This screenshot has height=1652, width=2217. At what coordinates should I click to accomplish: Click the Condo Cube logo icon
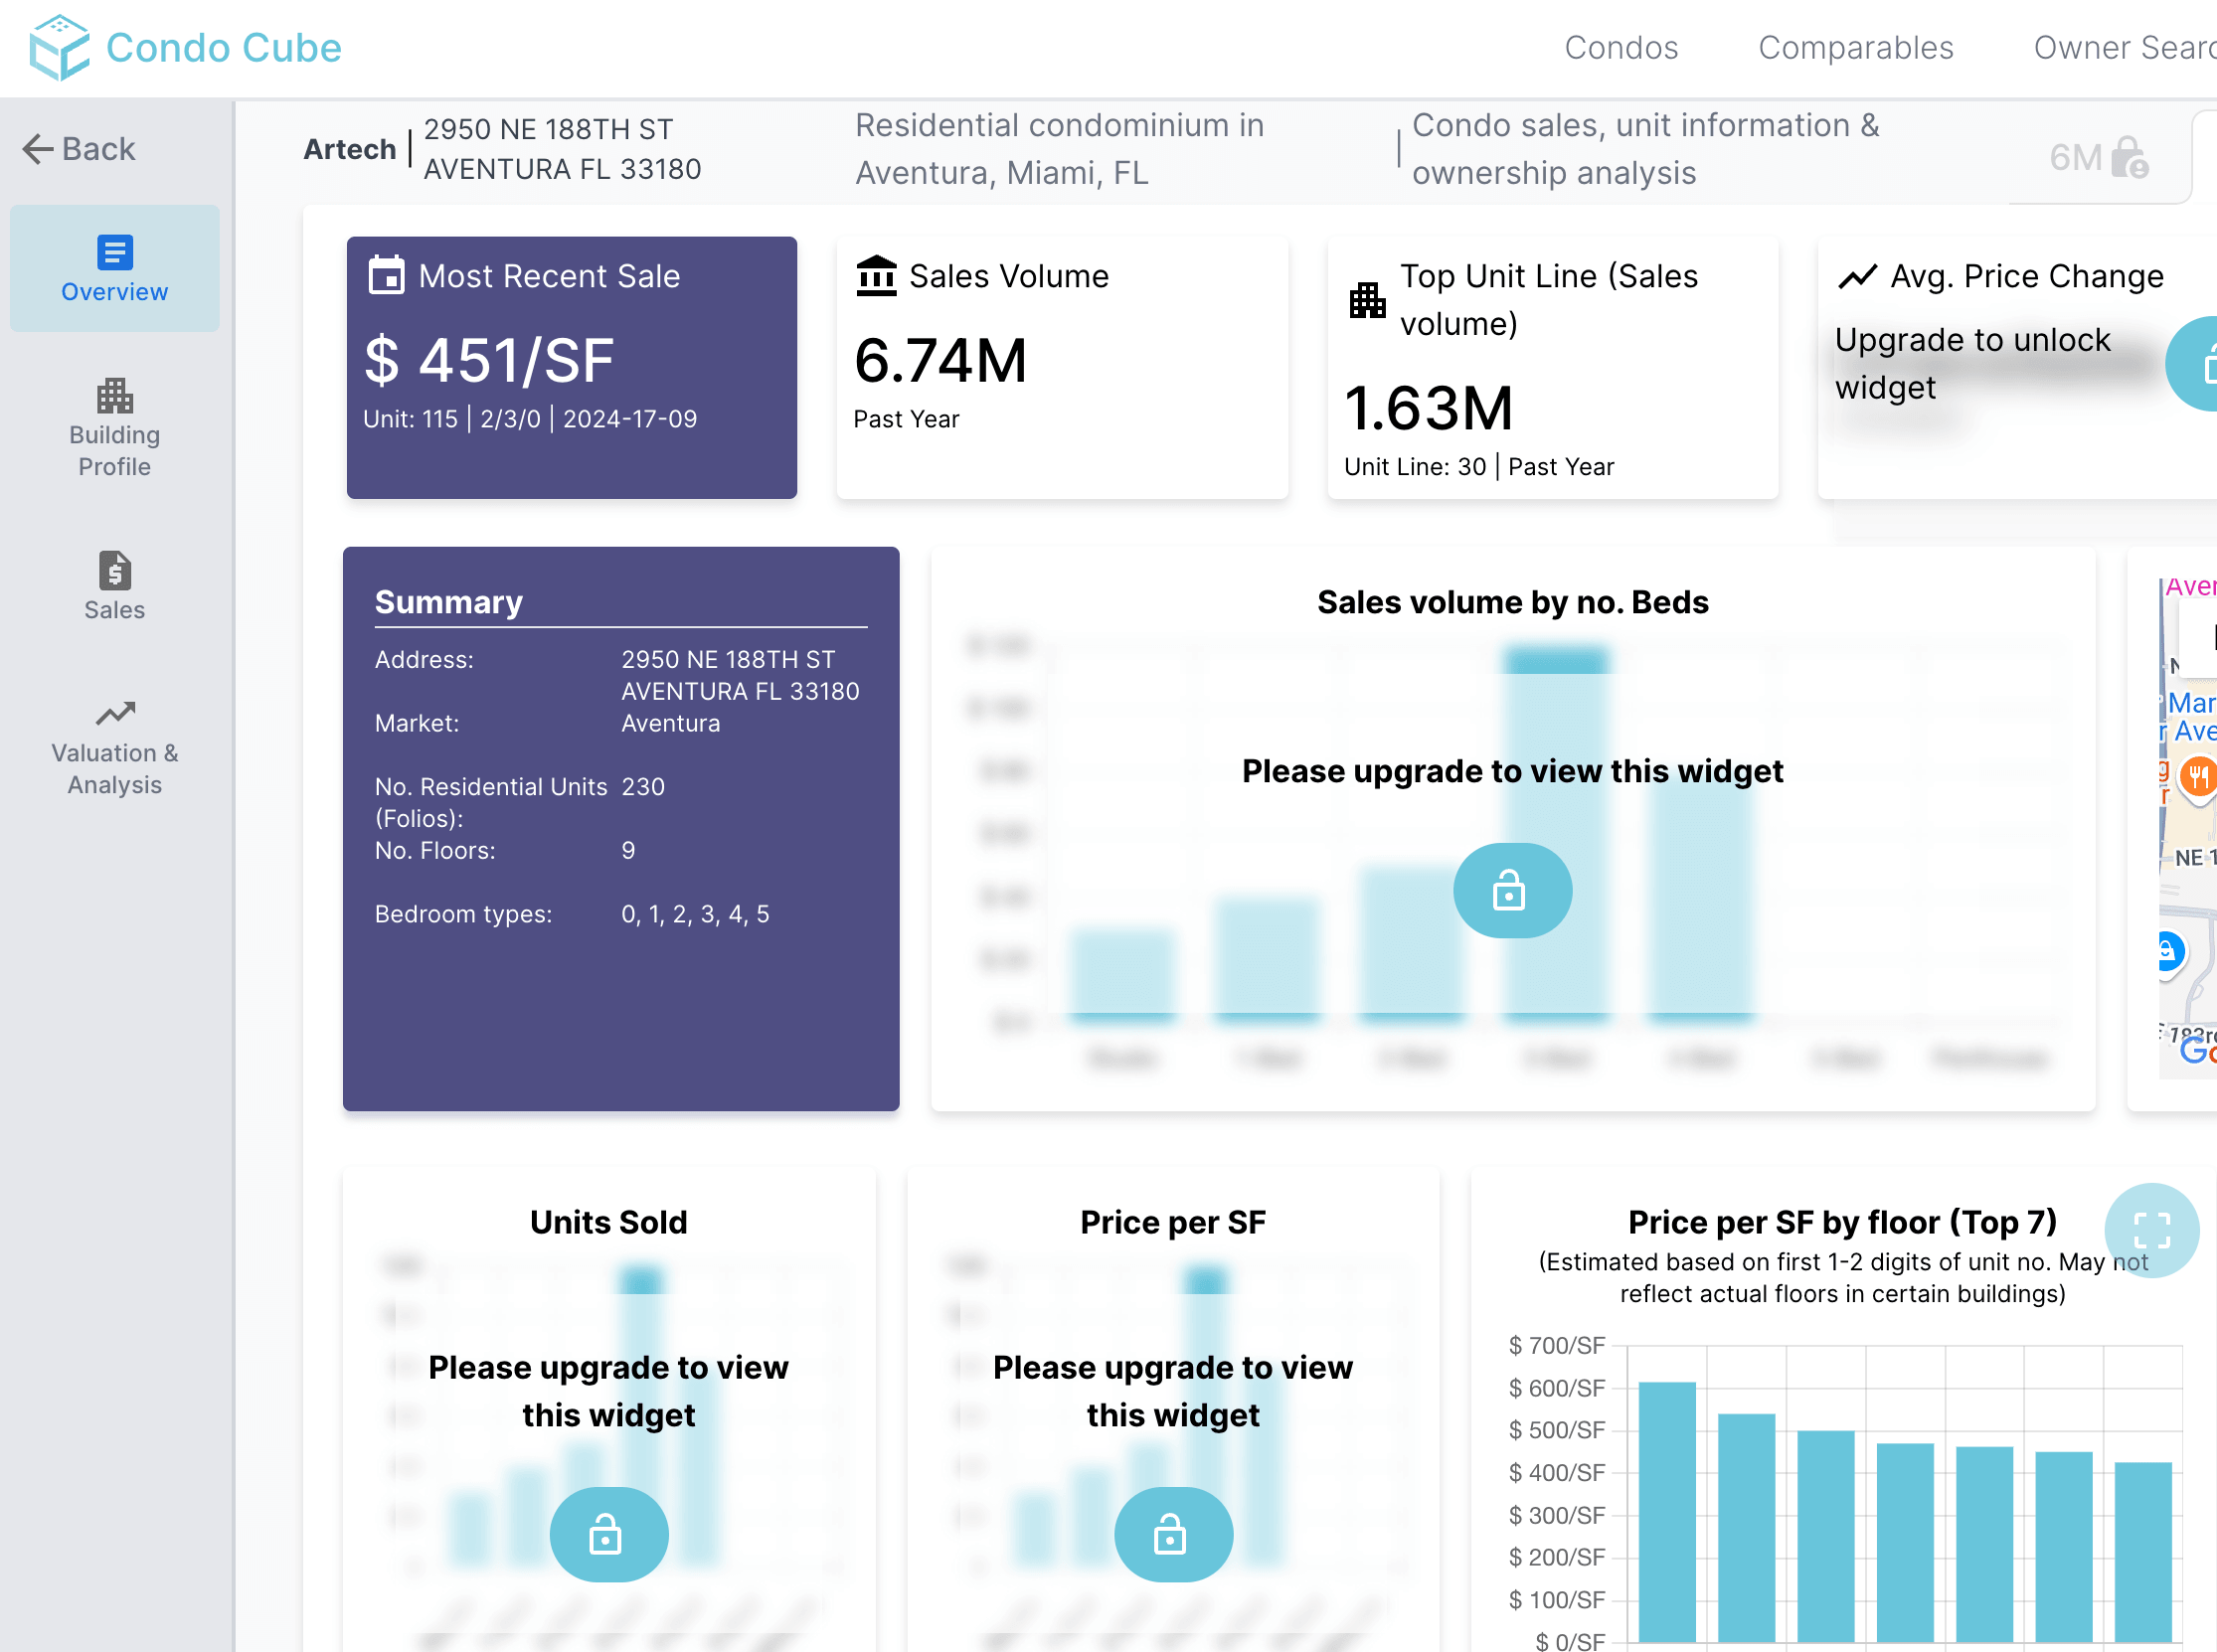pyautogui.click(x=60, y=47)
